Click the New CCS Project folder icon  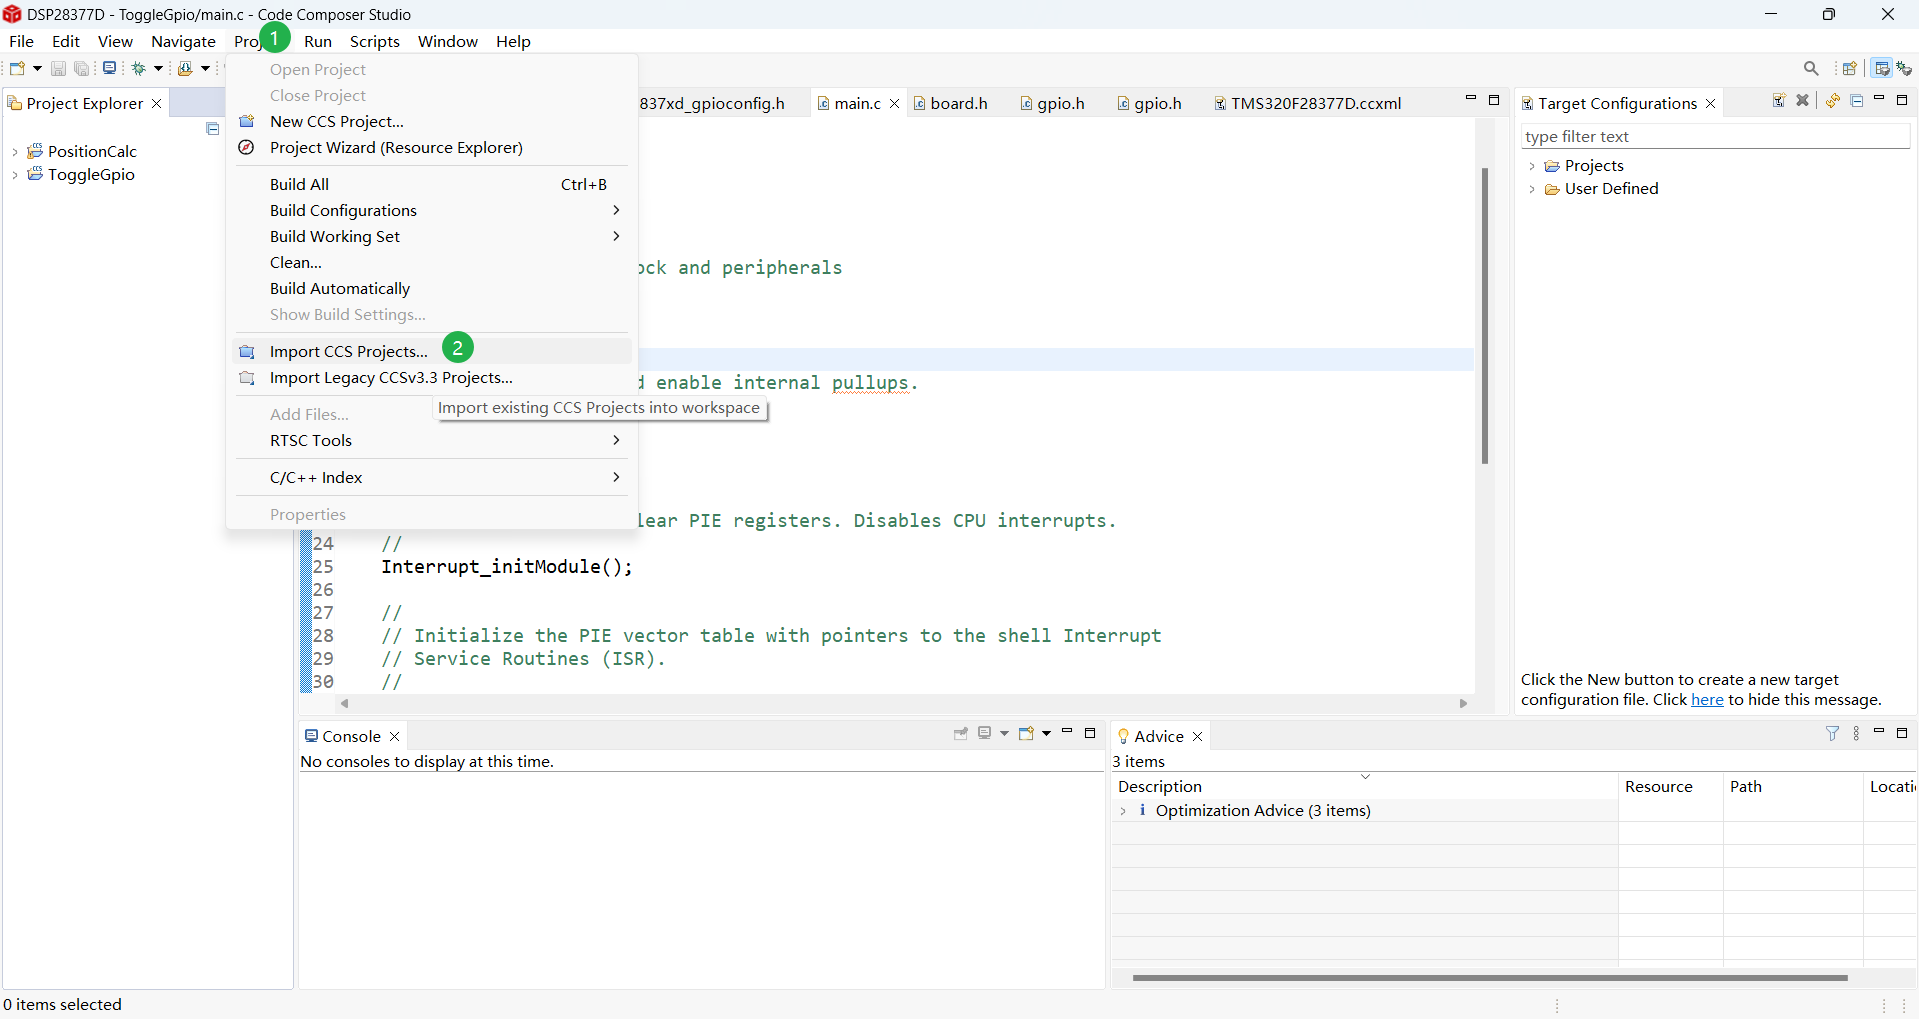[247, 121]
